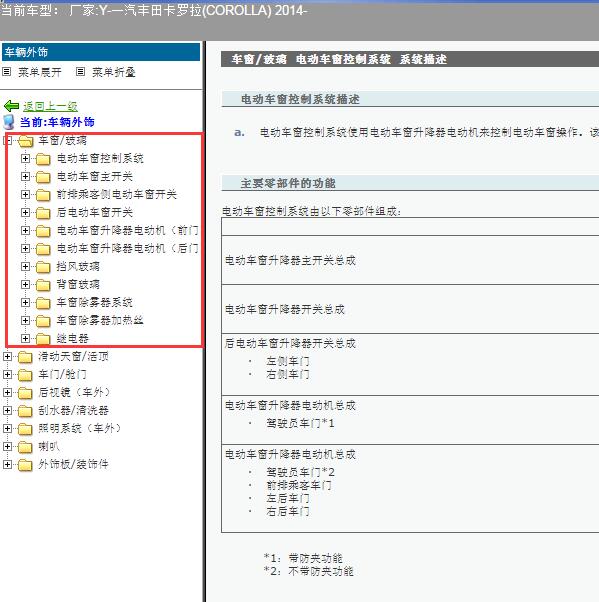Screen dimensions: 599x602
Task: Expand the 背窗玻璃 node
Action: (x=25, y=284)
